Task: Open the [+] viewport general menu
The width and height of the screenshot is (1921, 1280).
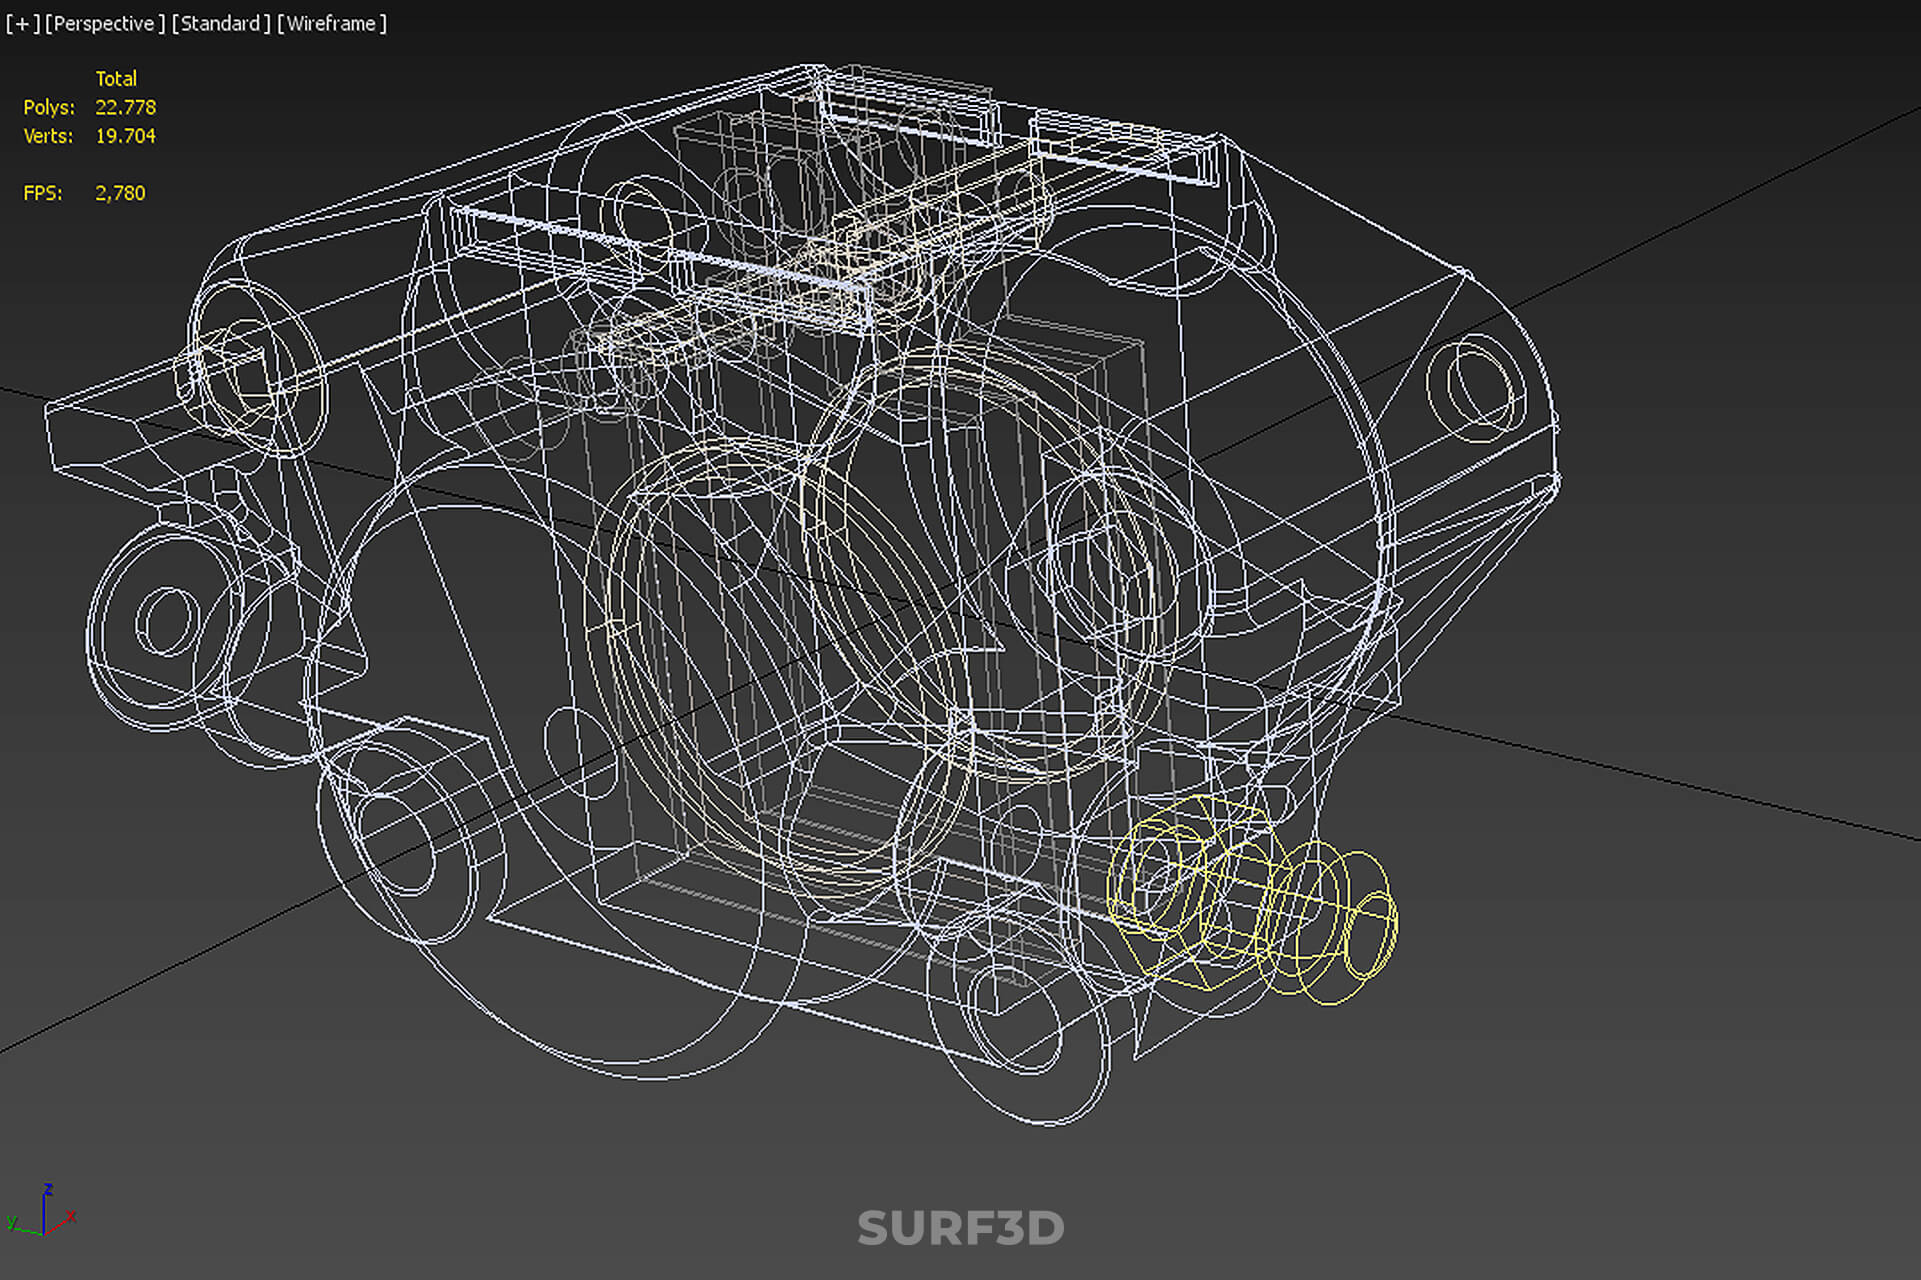Action: pyautogui.click(x=22, y=23)
